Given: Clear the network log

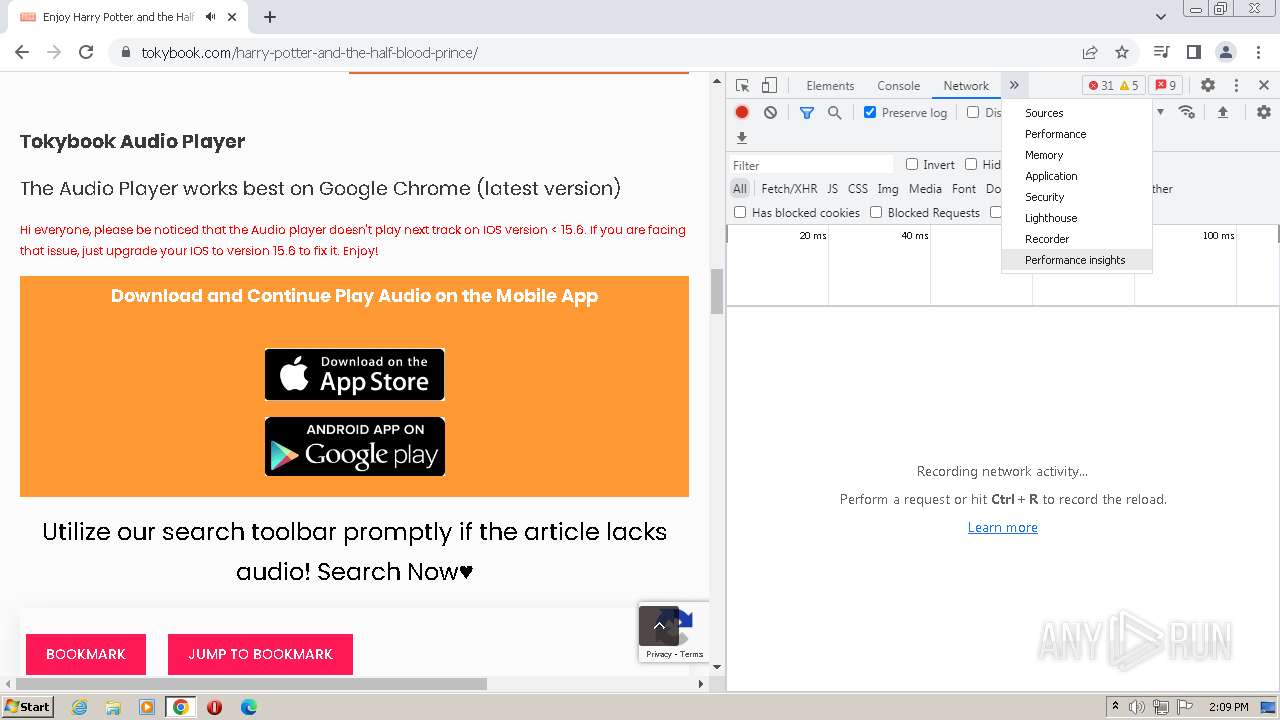Looking at the screenshot, I should pos(770,113).
